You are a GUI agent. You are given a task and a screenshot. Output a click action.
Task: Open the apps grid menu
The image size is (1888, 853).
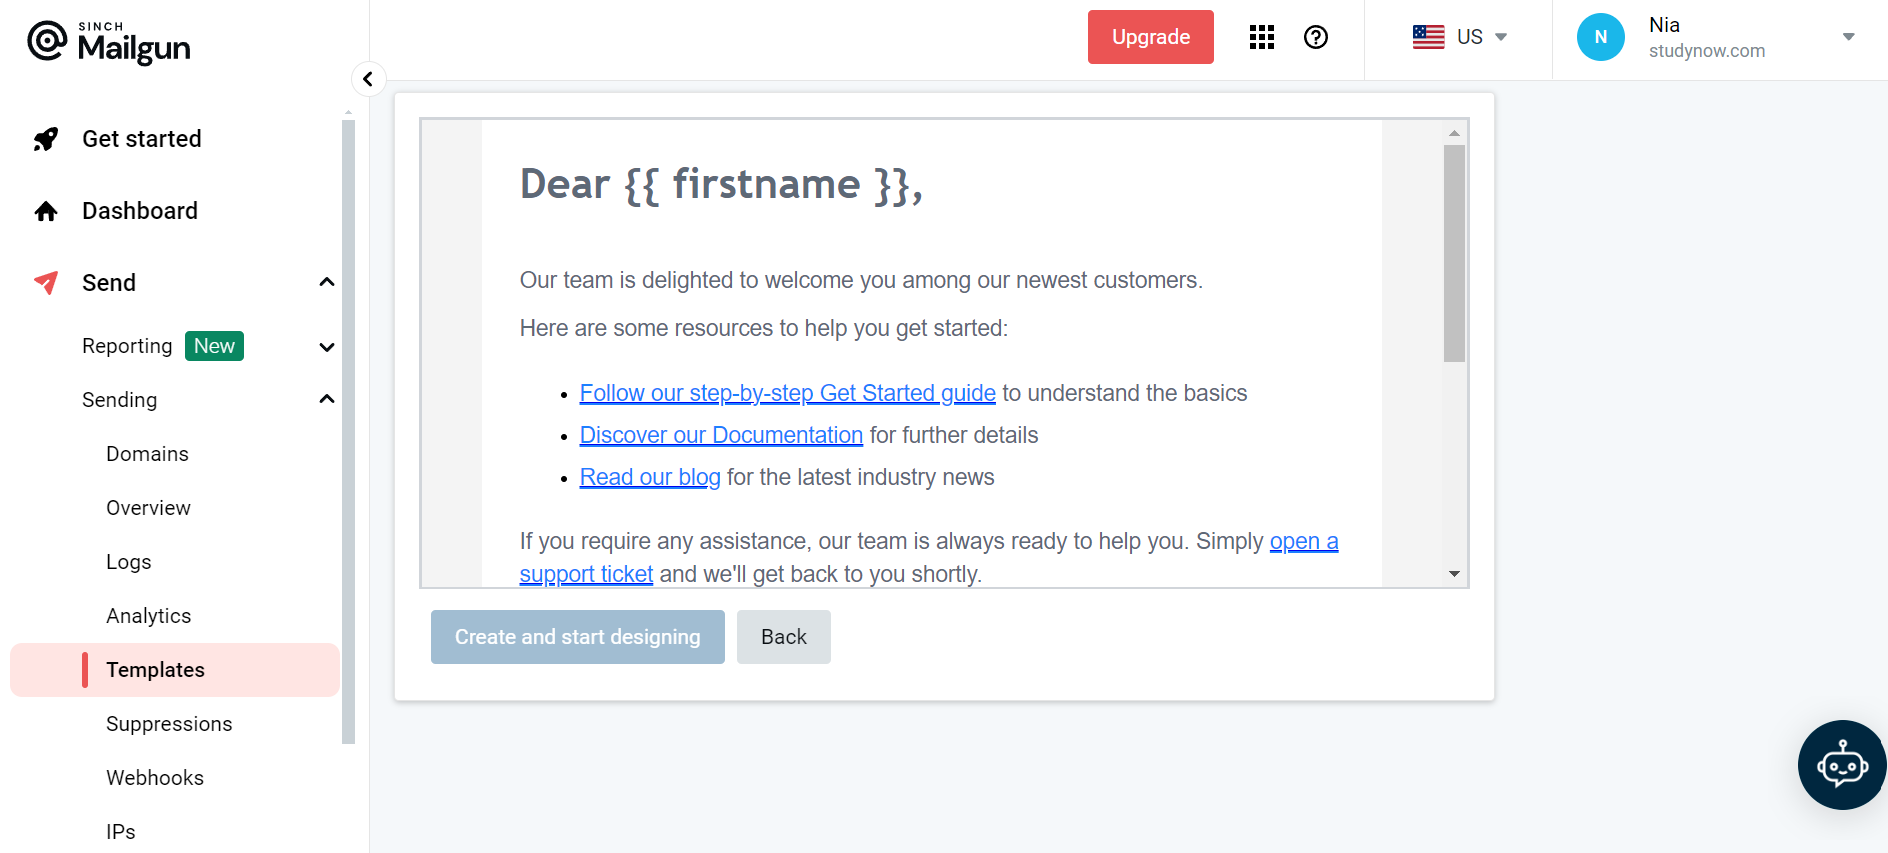1262,37
